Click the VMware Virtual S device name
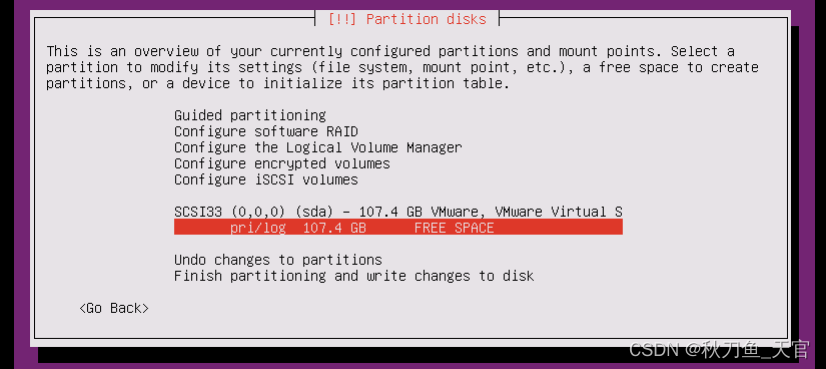The width and height of the screenshot is (826, 369). 558,211
